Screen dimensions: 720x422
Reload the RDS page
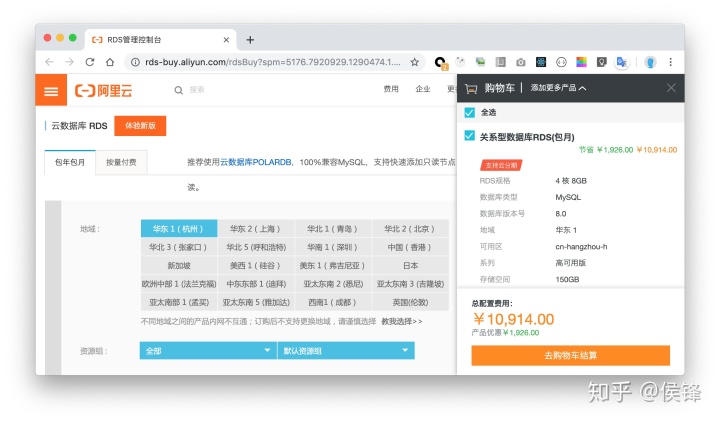(90, 62)
